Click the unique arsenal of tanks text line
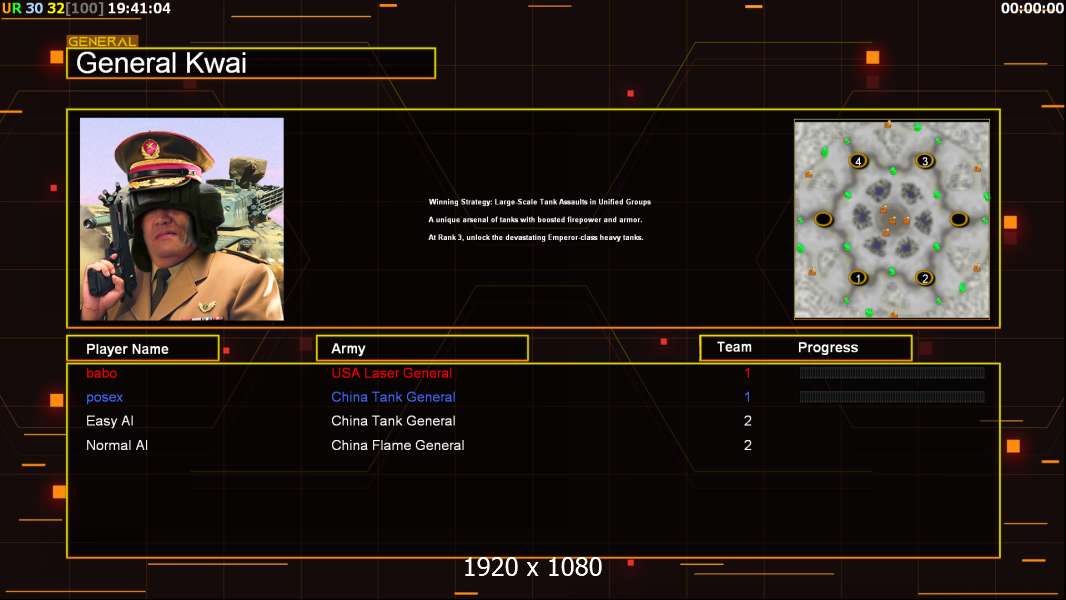This screenshot has width=1066, height=600. [x=535, y=219]
